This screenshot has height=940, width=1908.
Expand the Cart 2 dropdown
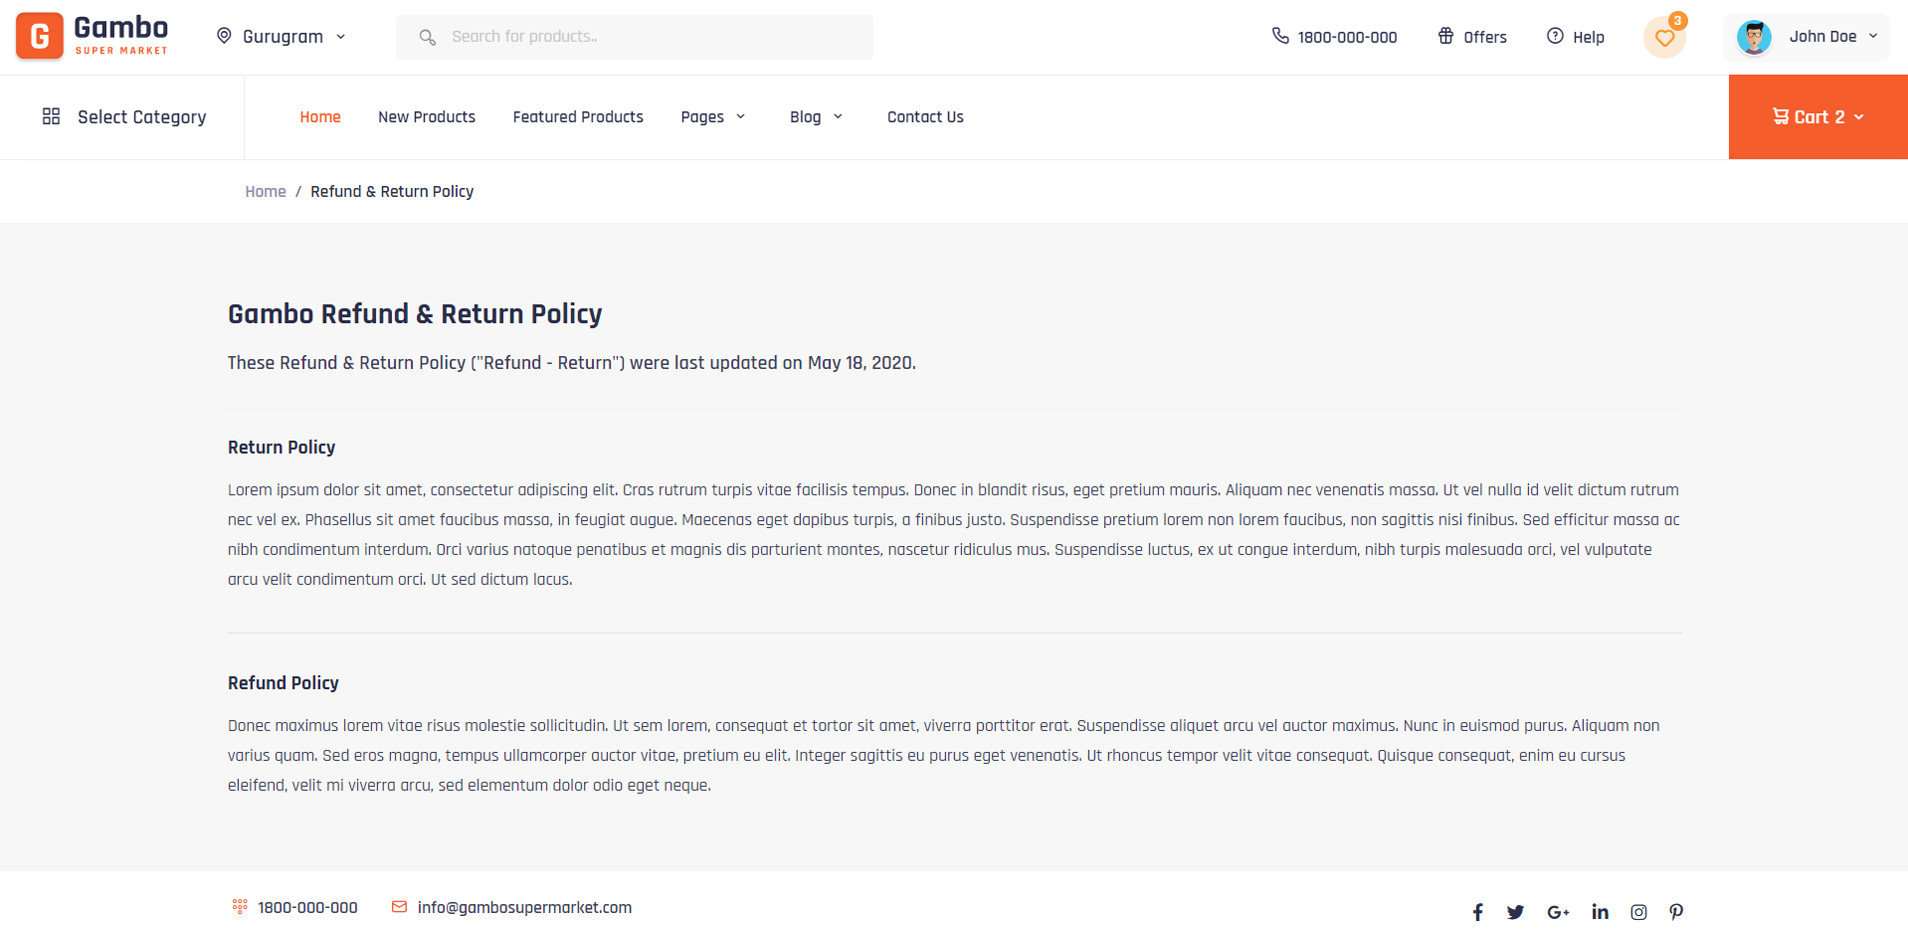pos(1817,117)
